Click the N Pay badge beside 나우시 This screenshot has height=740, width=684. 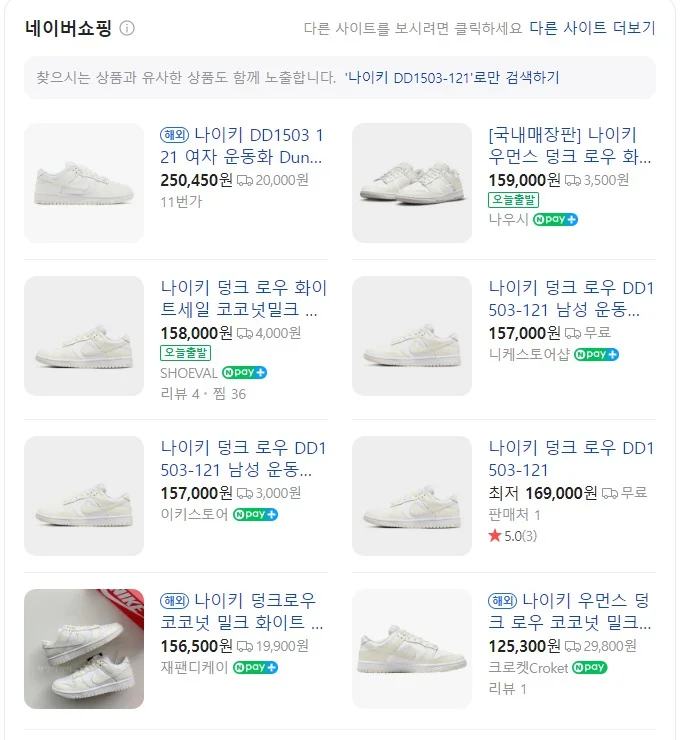click(555, 219)
